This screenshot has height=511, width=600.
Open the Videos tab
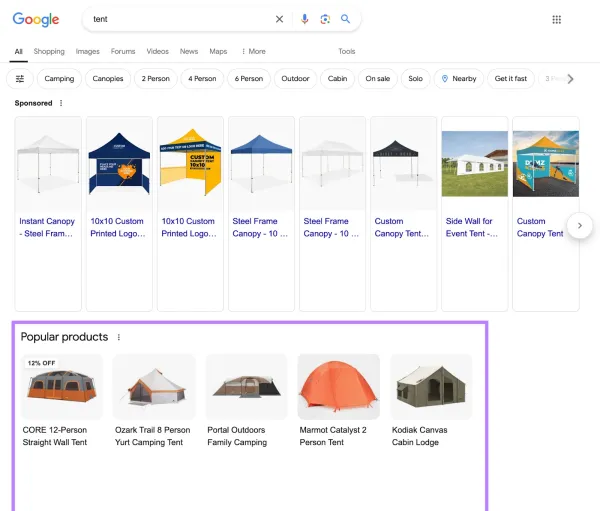[x=158, y=51]
